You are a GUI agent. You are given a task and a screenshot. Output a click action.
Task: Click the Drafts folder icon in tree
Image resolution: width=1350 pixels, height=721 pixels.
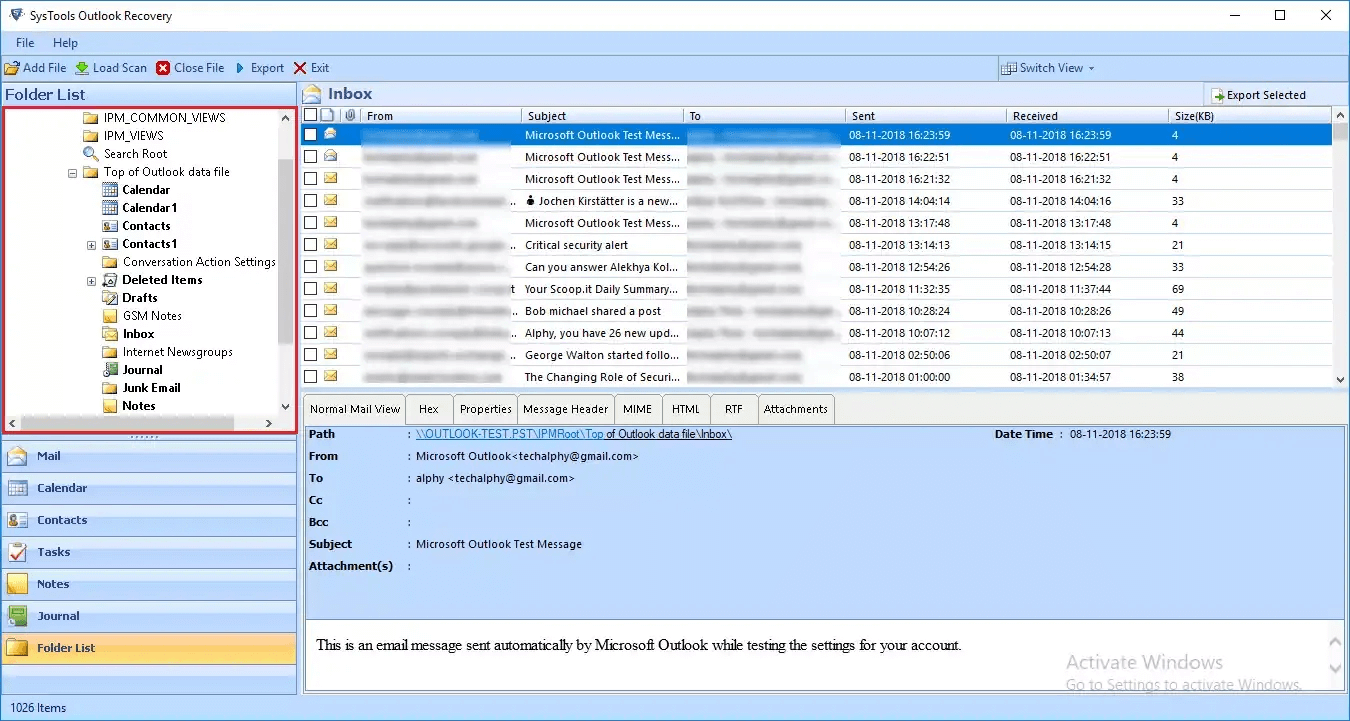(110, 298)
